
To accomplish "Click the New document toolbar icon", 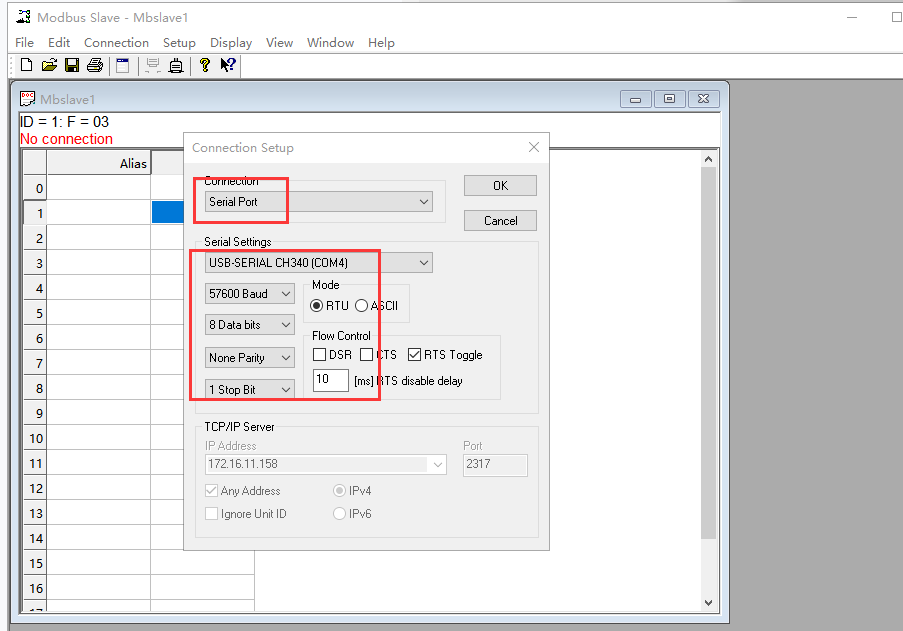I will (x=26, y=66).
